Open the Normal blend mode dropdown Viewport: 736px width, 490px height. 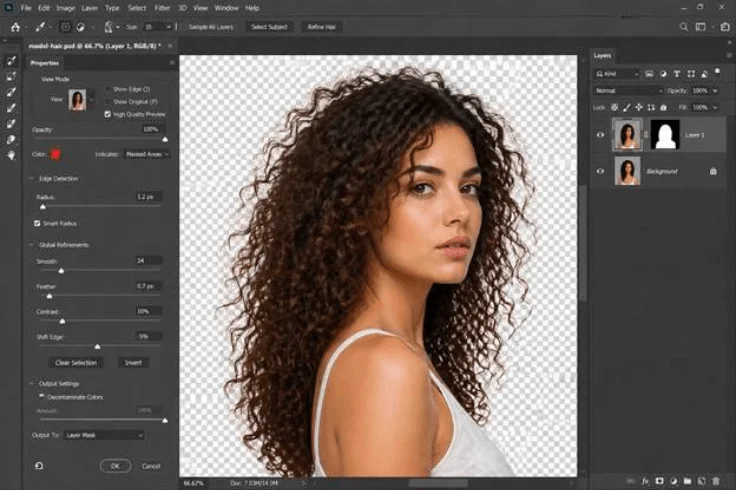[629, 91]
